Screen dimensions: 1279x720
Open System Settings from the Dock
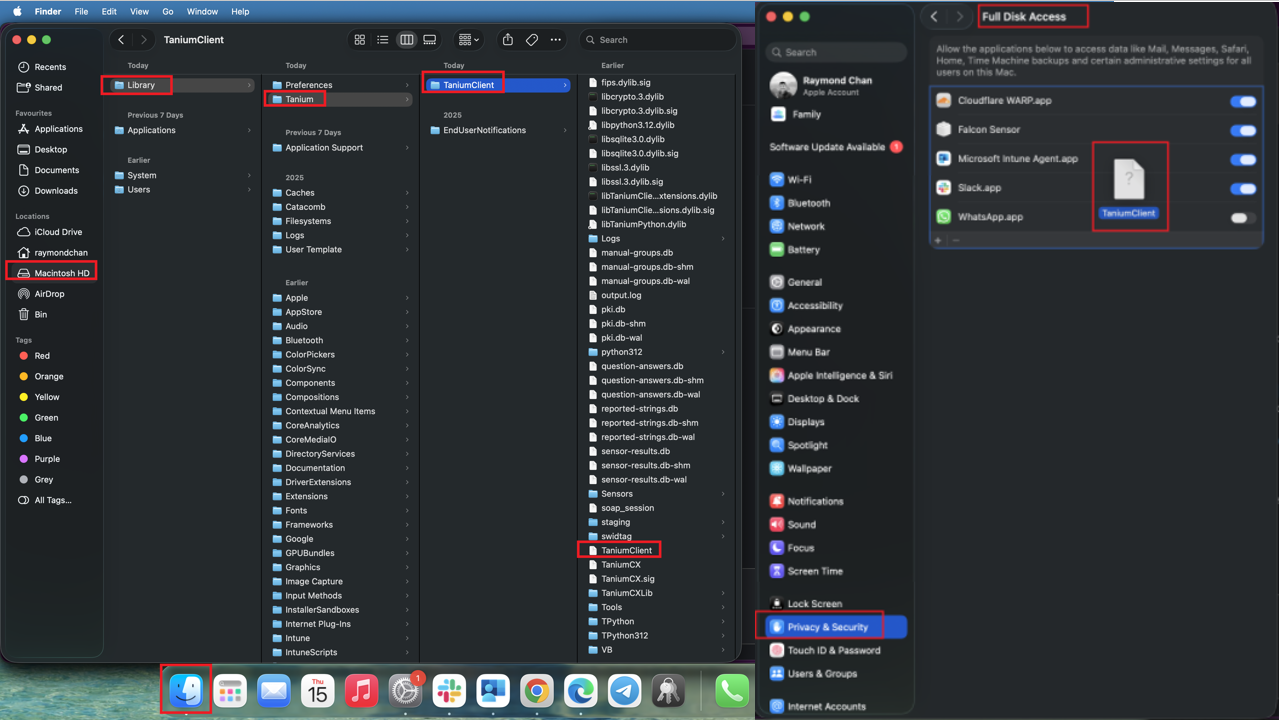point(405,690)
